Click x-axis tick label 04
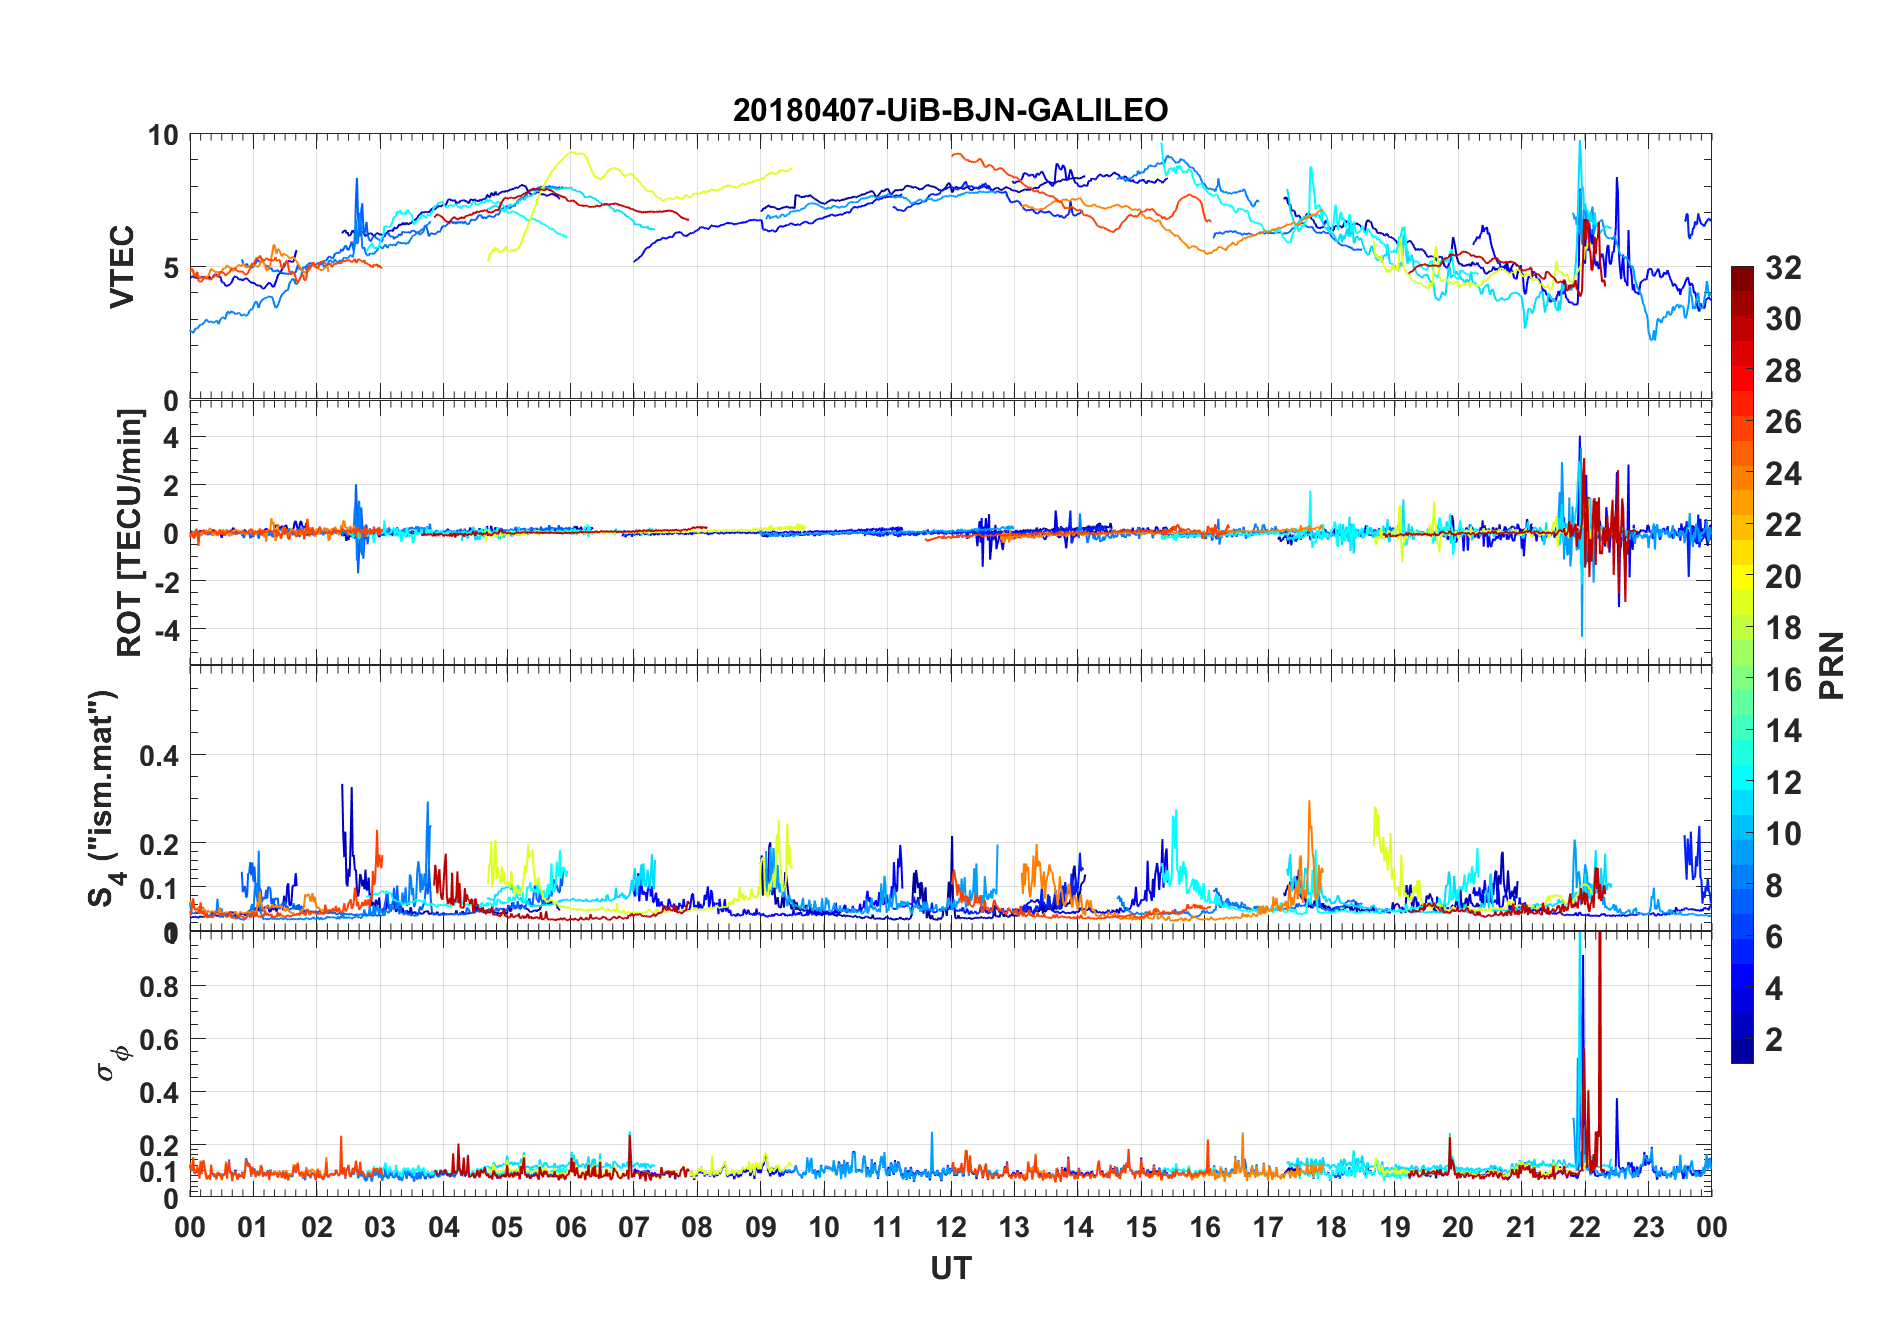Viewport: 1902px width, 1330px height. click(444, 1227)
